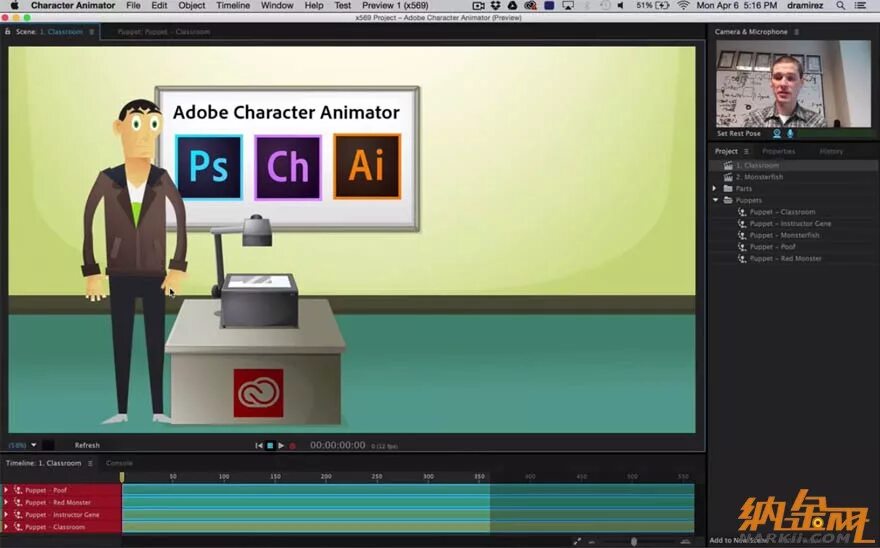The width and height of the screenshot is (880, 548).
Task: Go to start of timeline playback button
Action: click(x=259, y=445)
